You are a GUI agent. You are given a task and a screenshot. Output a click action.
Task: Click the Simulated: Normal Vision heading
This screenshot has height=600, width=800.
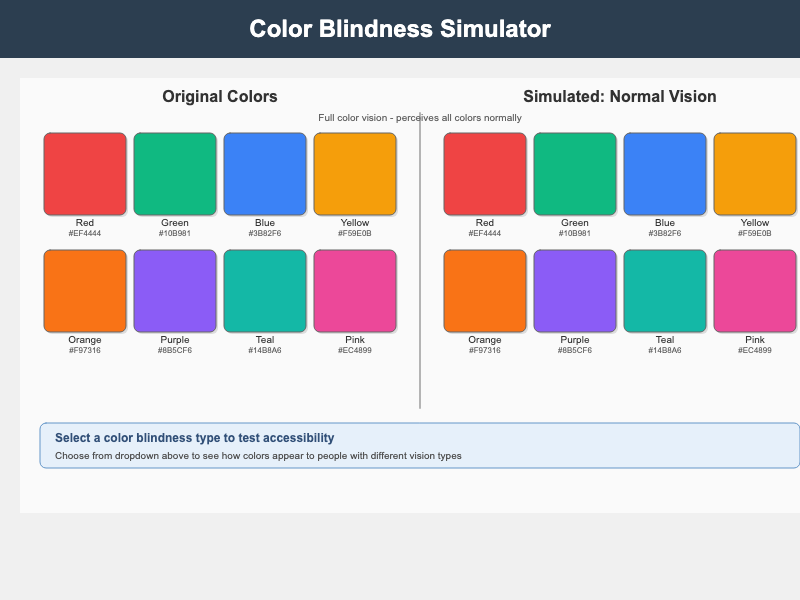[x=619, y=96]
